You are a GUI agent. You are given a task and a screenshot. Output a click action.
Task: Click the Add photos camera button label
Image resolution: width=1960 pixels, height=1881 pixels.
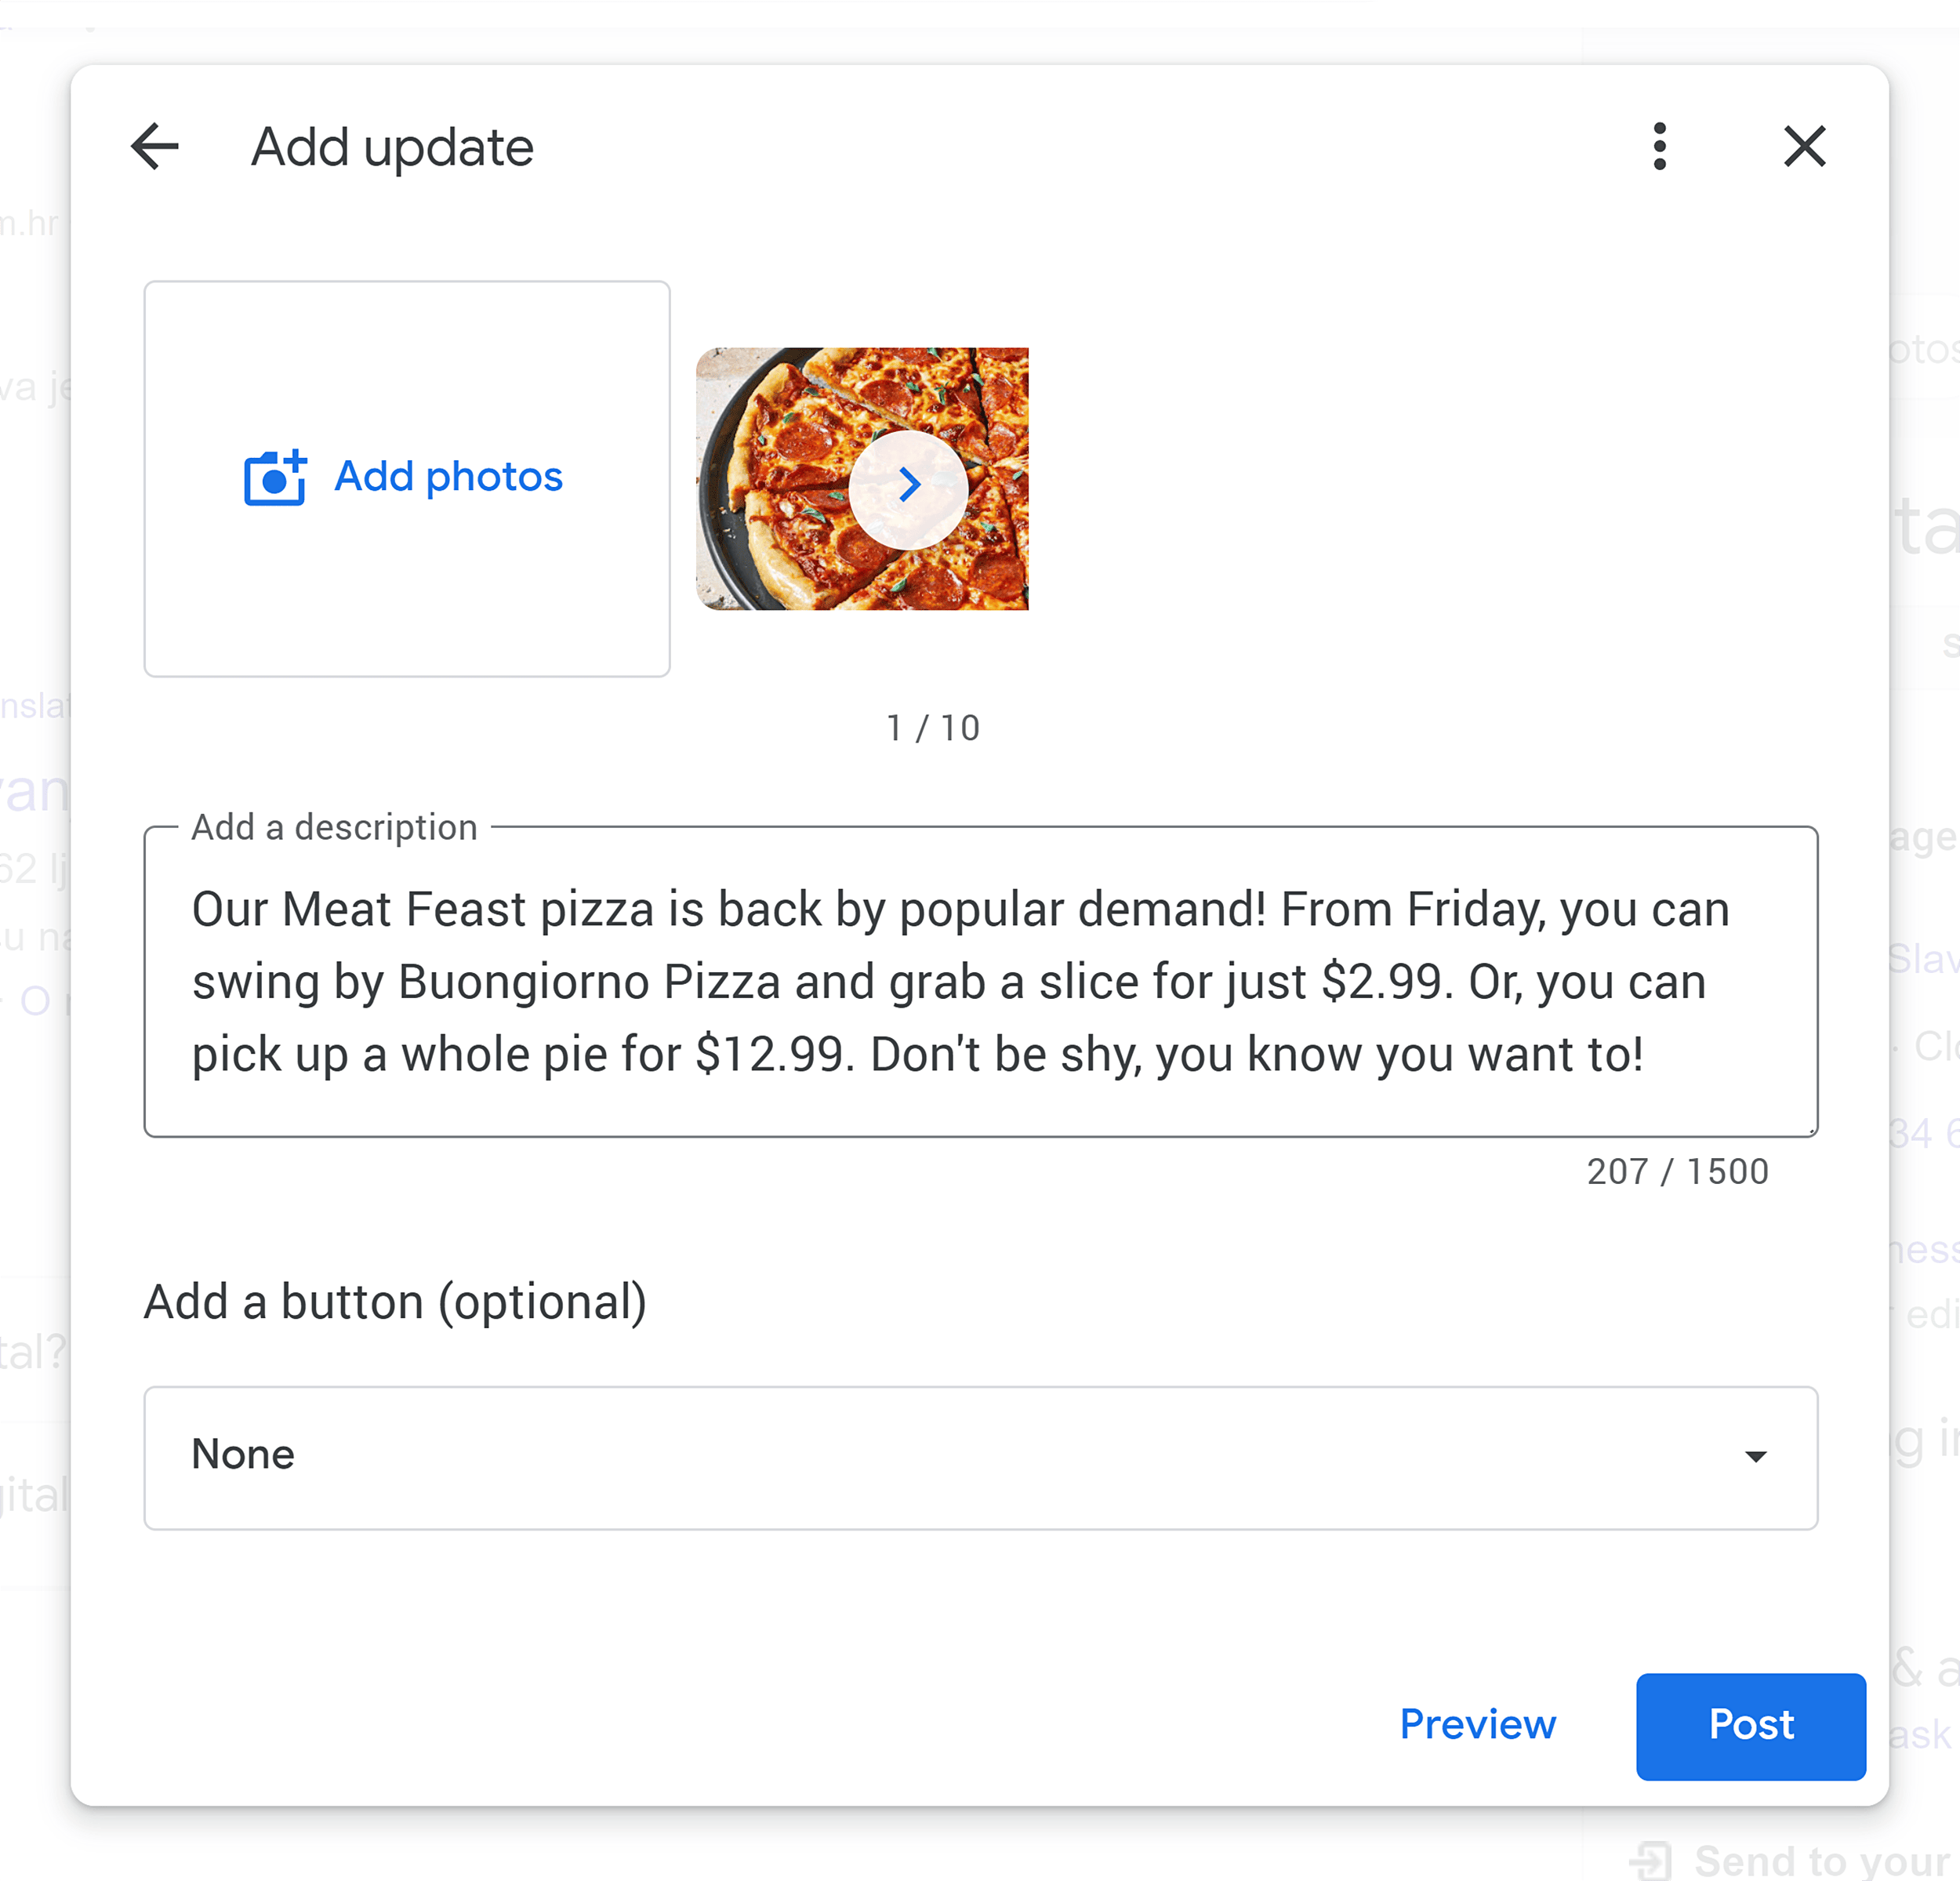coord(448,477)
